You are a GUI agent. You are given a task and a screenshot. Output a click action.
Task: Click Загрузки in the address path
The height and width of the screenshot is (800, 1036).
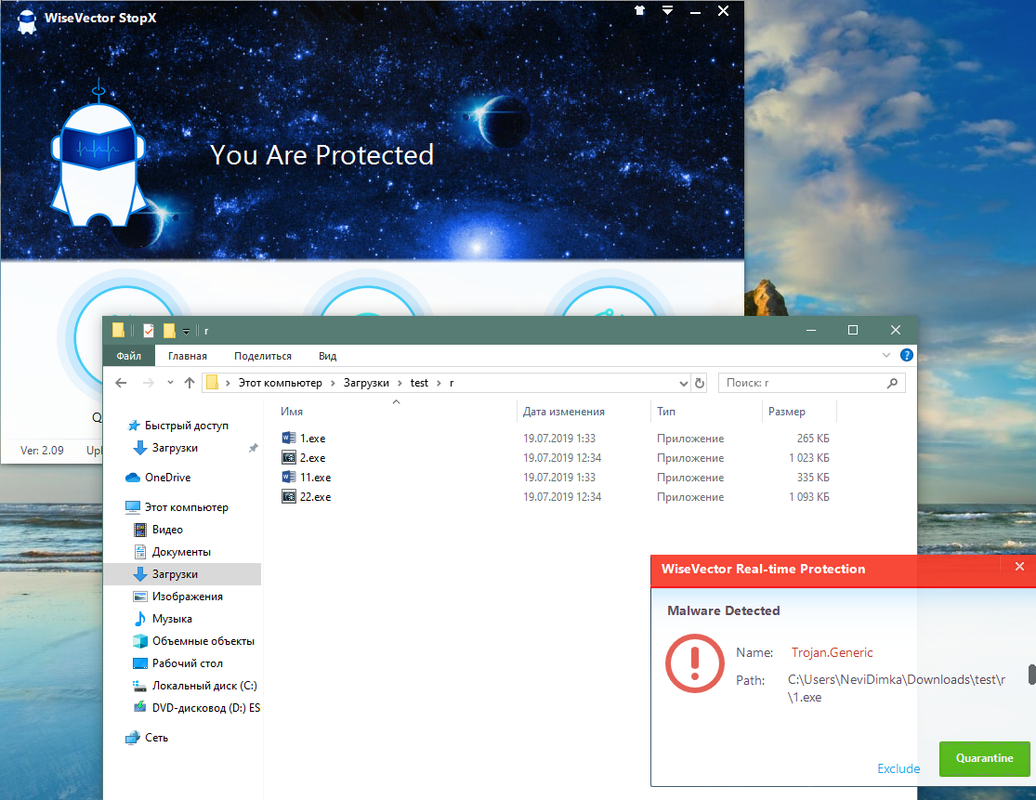click(366, 382)
